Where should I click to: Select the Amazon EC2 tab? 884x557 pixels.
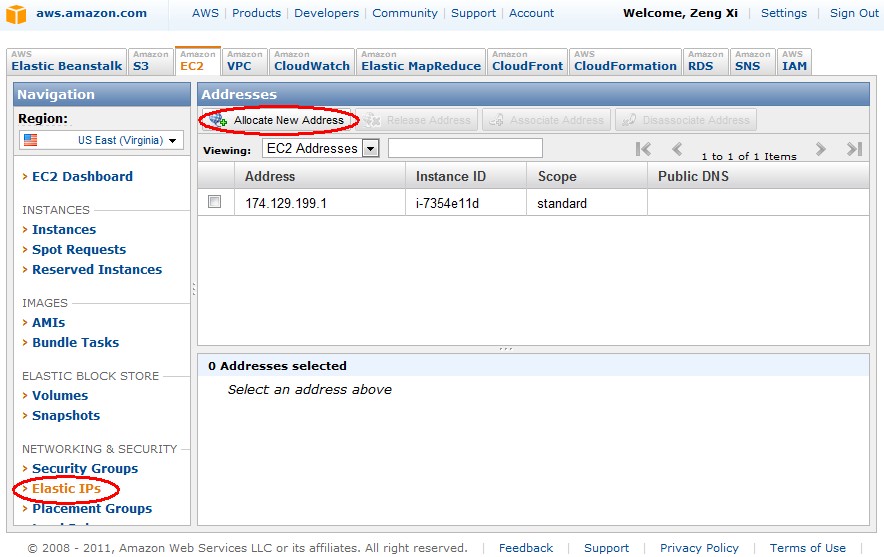coord(198,60)
